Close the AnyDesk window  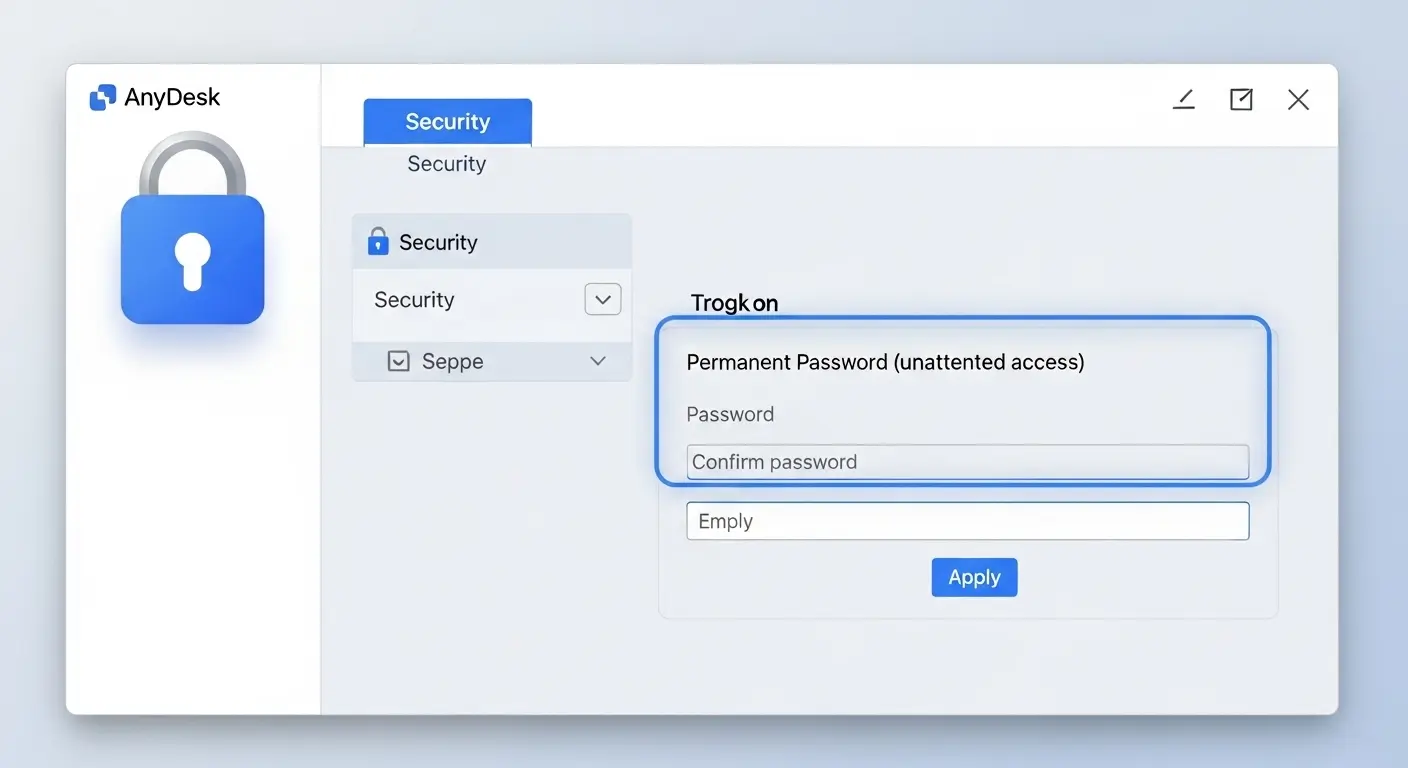tap(1298, 99)
